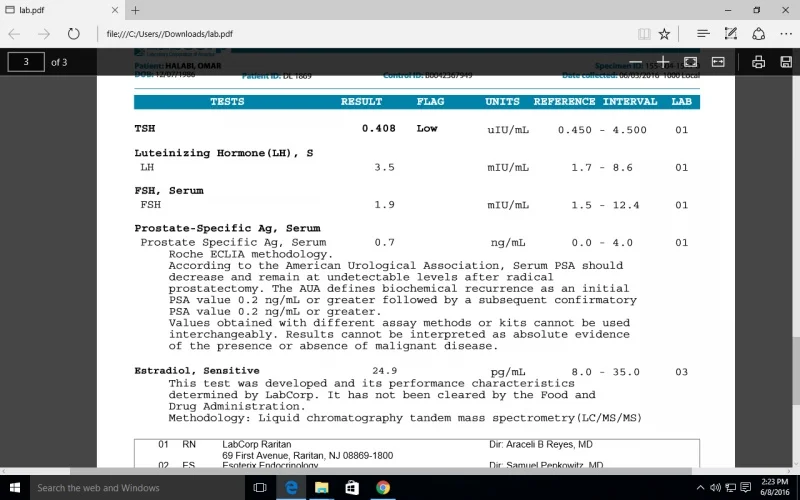Open Windows Store on the taskbar
The height and width of the screenshot is (500, 800).
(352, 488)
